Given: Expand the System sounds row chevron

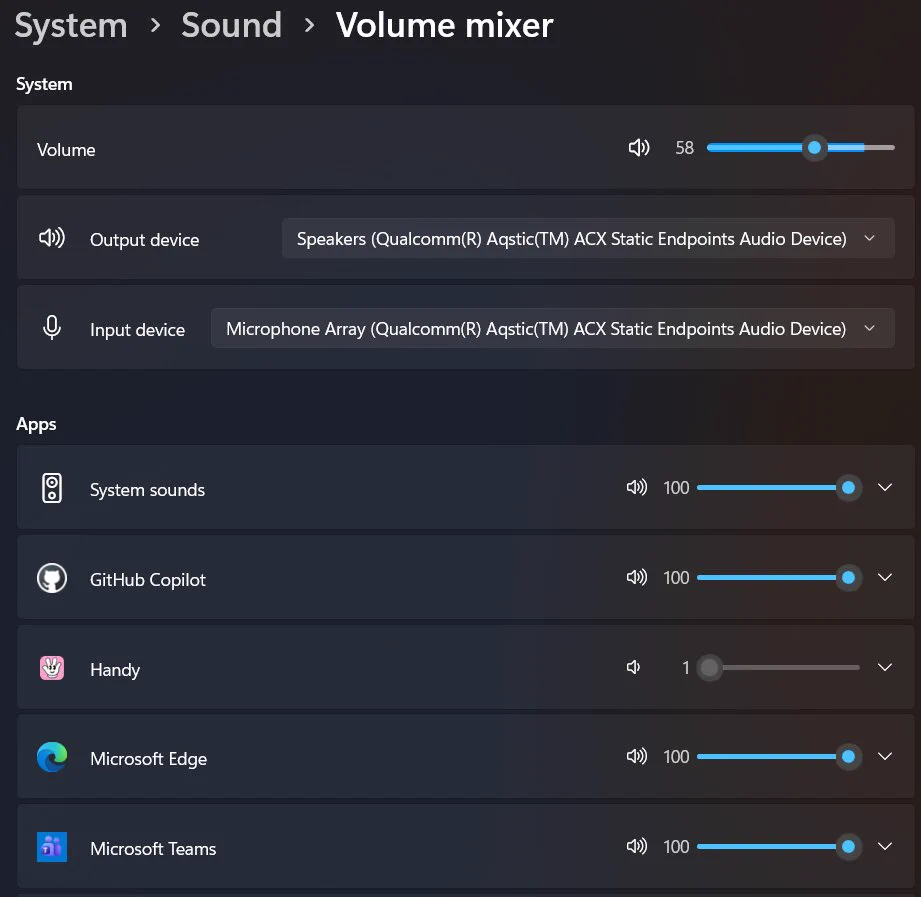Looking at the screenshot, I should pyautogui.click(x=885, y=487).
